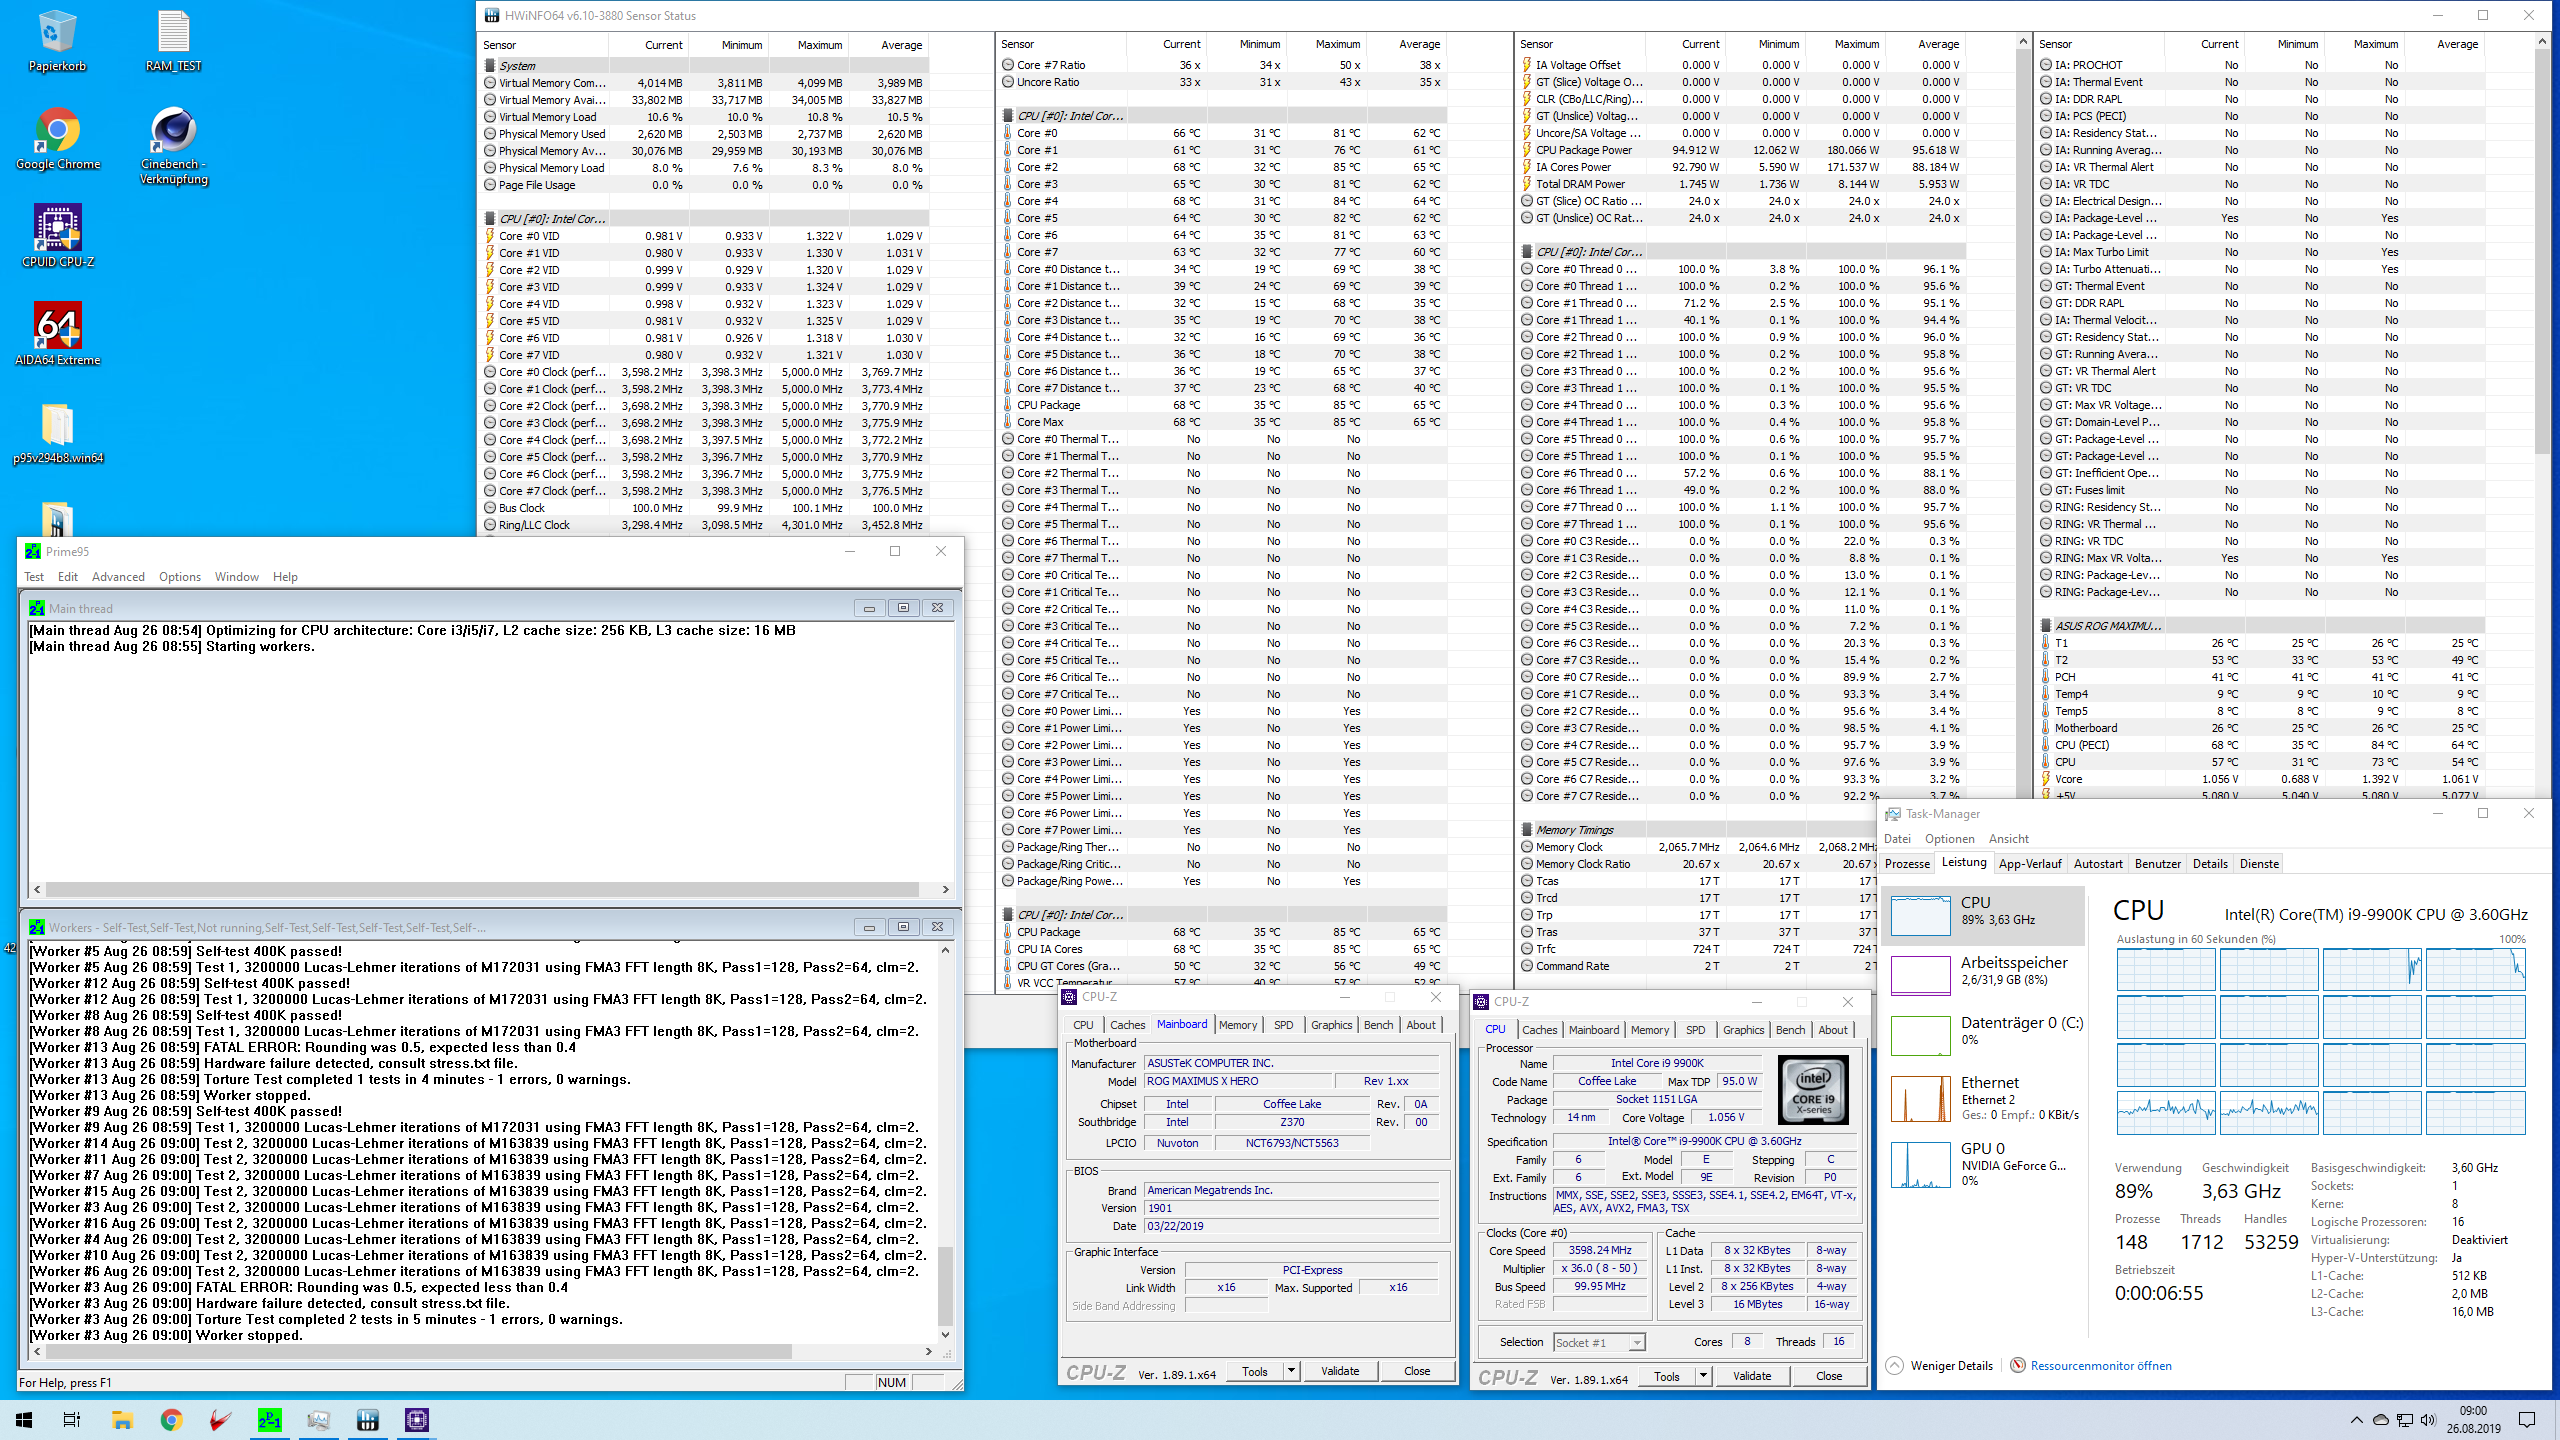This screenshot has width=2560, height=1440.
Task: Open the Advanced menu in Prime95
Action: 118,577
